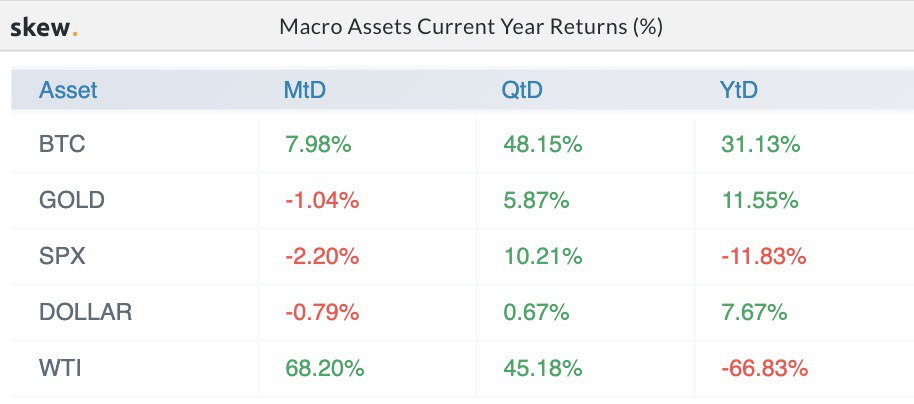Select the WTI asset row label
914x404 pixels.
(x=60, y=368)
